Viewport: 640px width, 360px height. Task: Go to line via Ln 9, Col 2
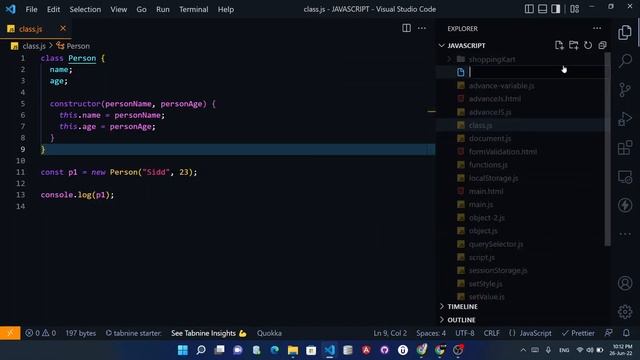(390, 333)
